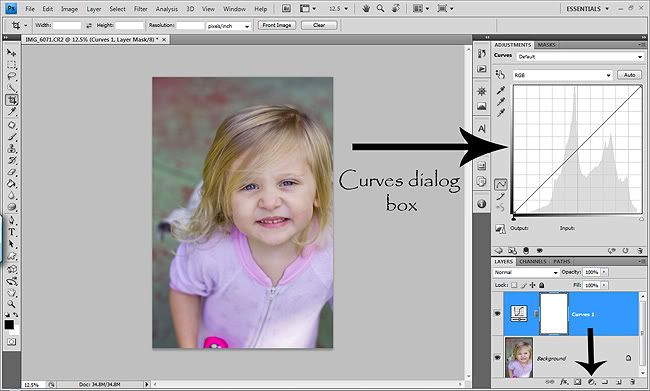Select the History Brush tool
This screenshot has width=650, height=391.
11,160
